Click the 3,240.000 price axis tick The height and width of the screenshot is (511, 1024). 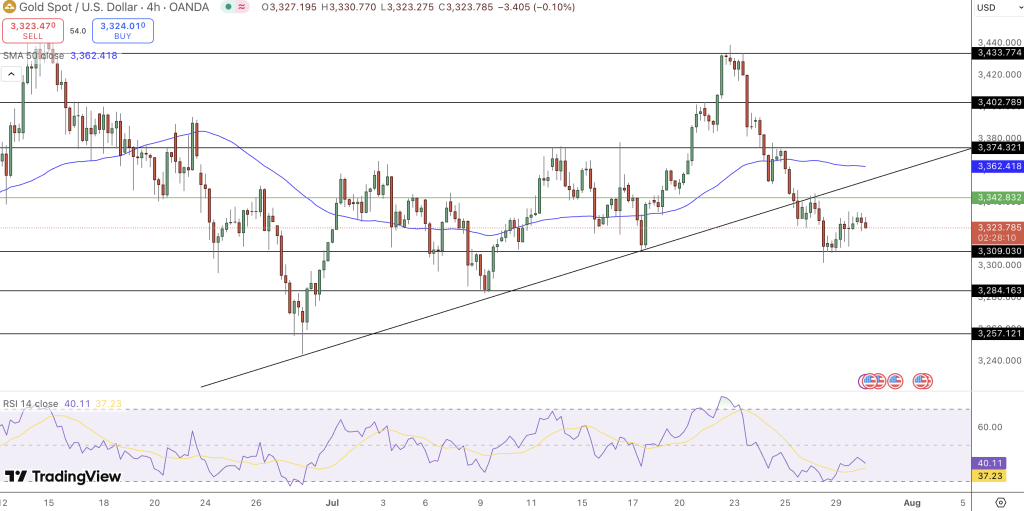coord(999,360)
